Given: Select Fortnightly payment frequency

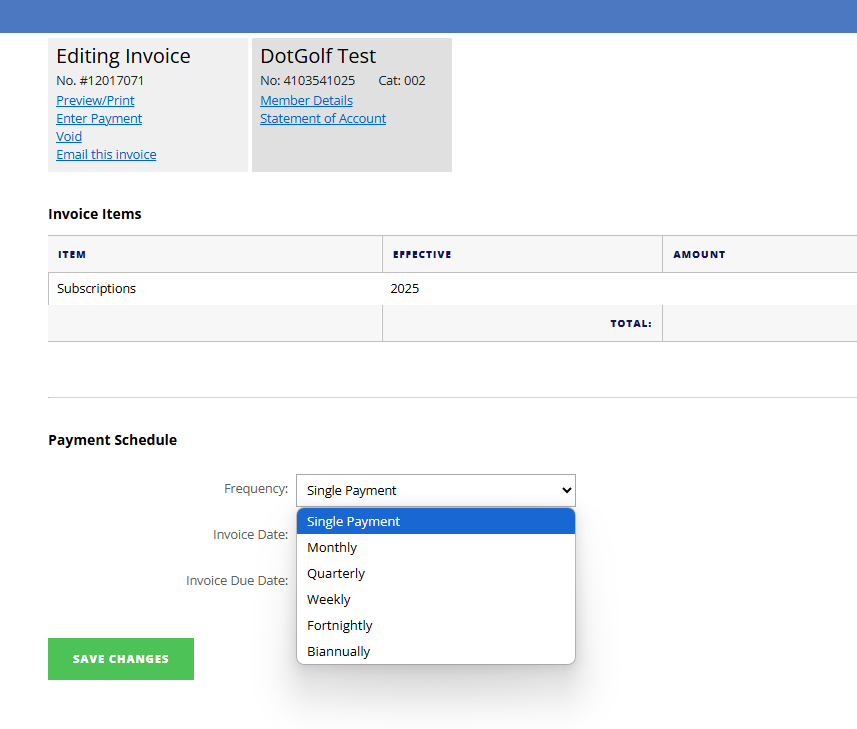Looking at the screenshot, I should coord(436,625).
